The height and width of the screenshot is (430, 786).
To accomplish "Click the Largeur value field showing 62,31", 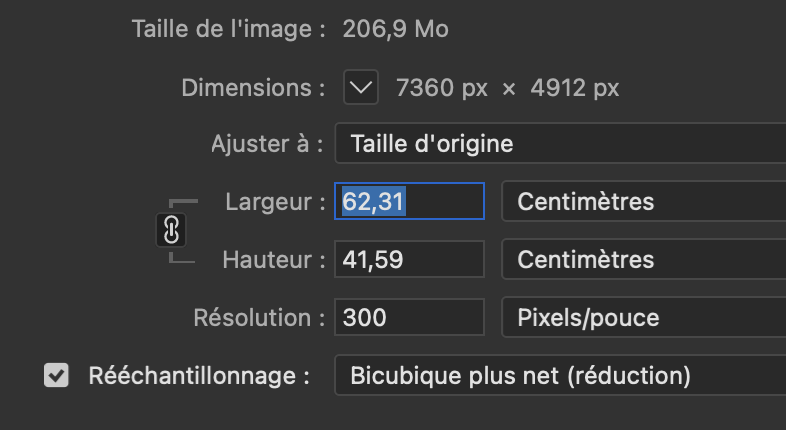I will (409, 201).
